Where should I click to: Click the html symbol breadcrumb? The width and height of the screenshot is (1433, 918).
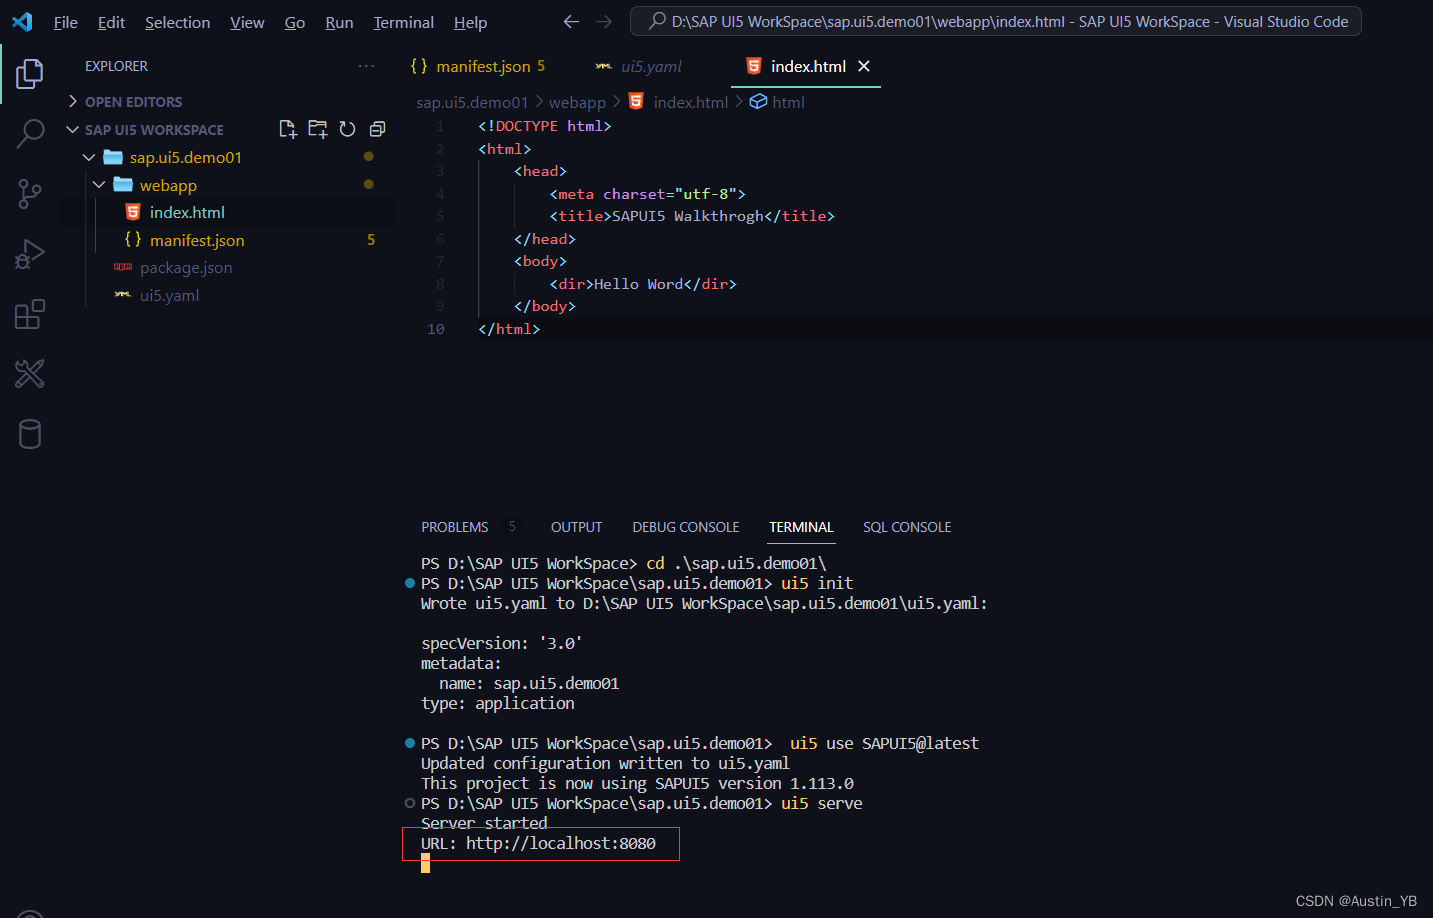[x=777, y=102]
